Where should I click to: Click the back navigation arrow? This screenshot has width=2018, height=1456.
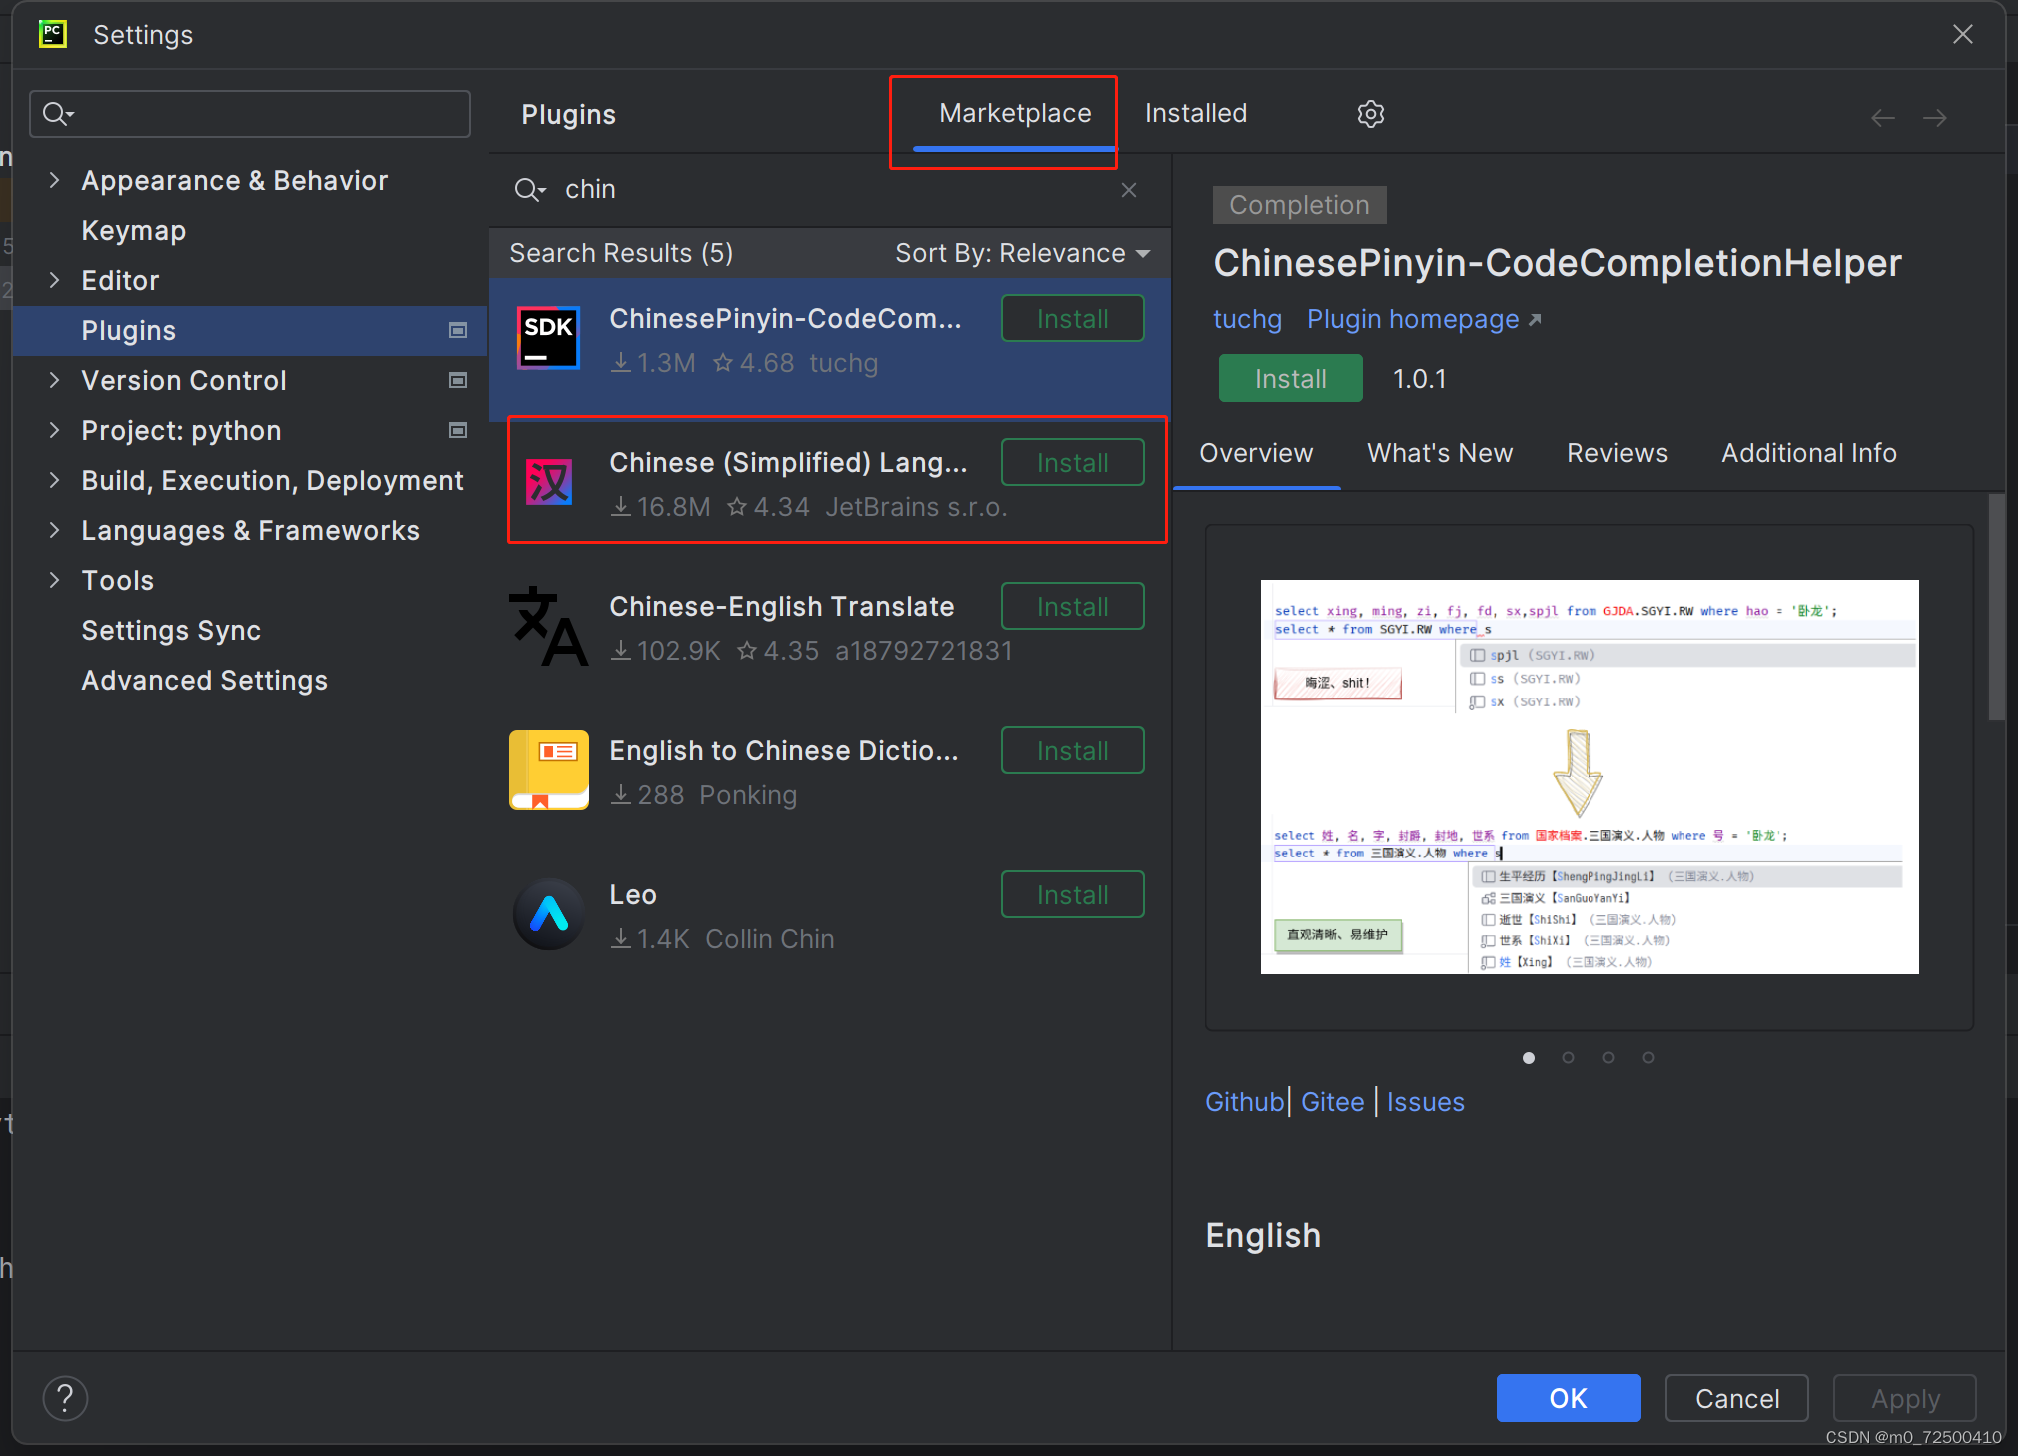tap(1882, 118)
